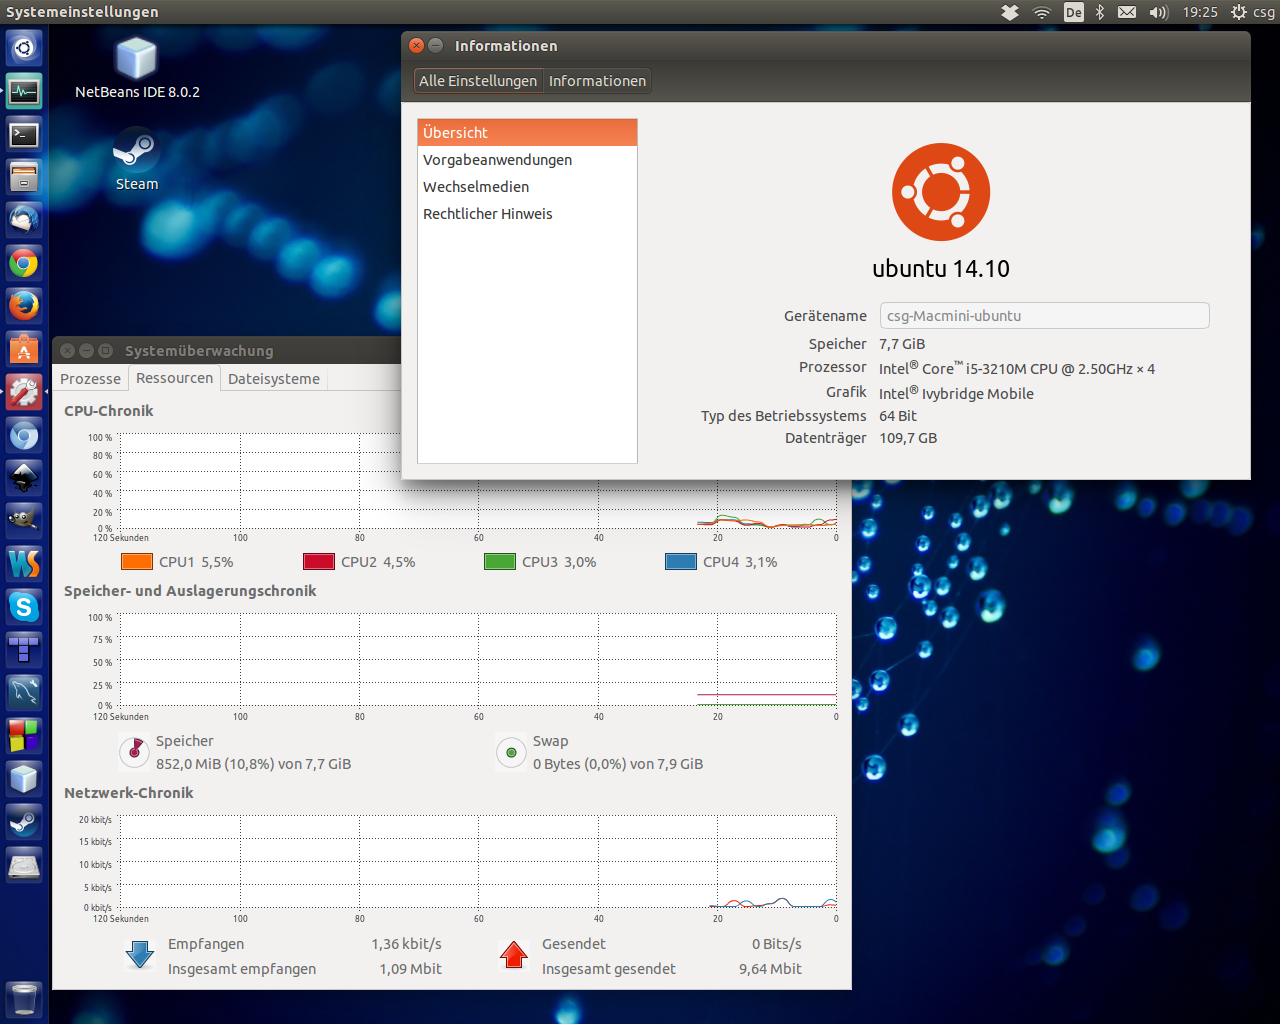The height and width of the screenshot is (1024, 1280).
Task: Click the 7,7 GiB Speicher value
Action: click(902, 344)
